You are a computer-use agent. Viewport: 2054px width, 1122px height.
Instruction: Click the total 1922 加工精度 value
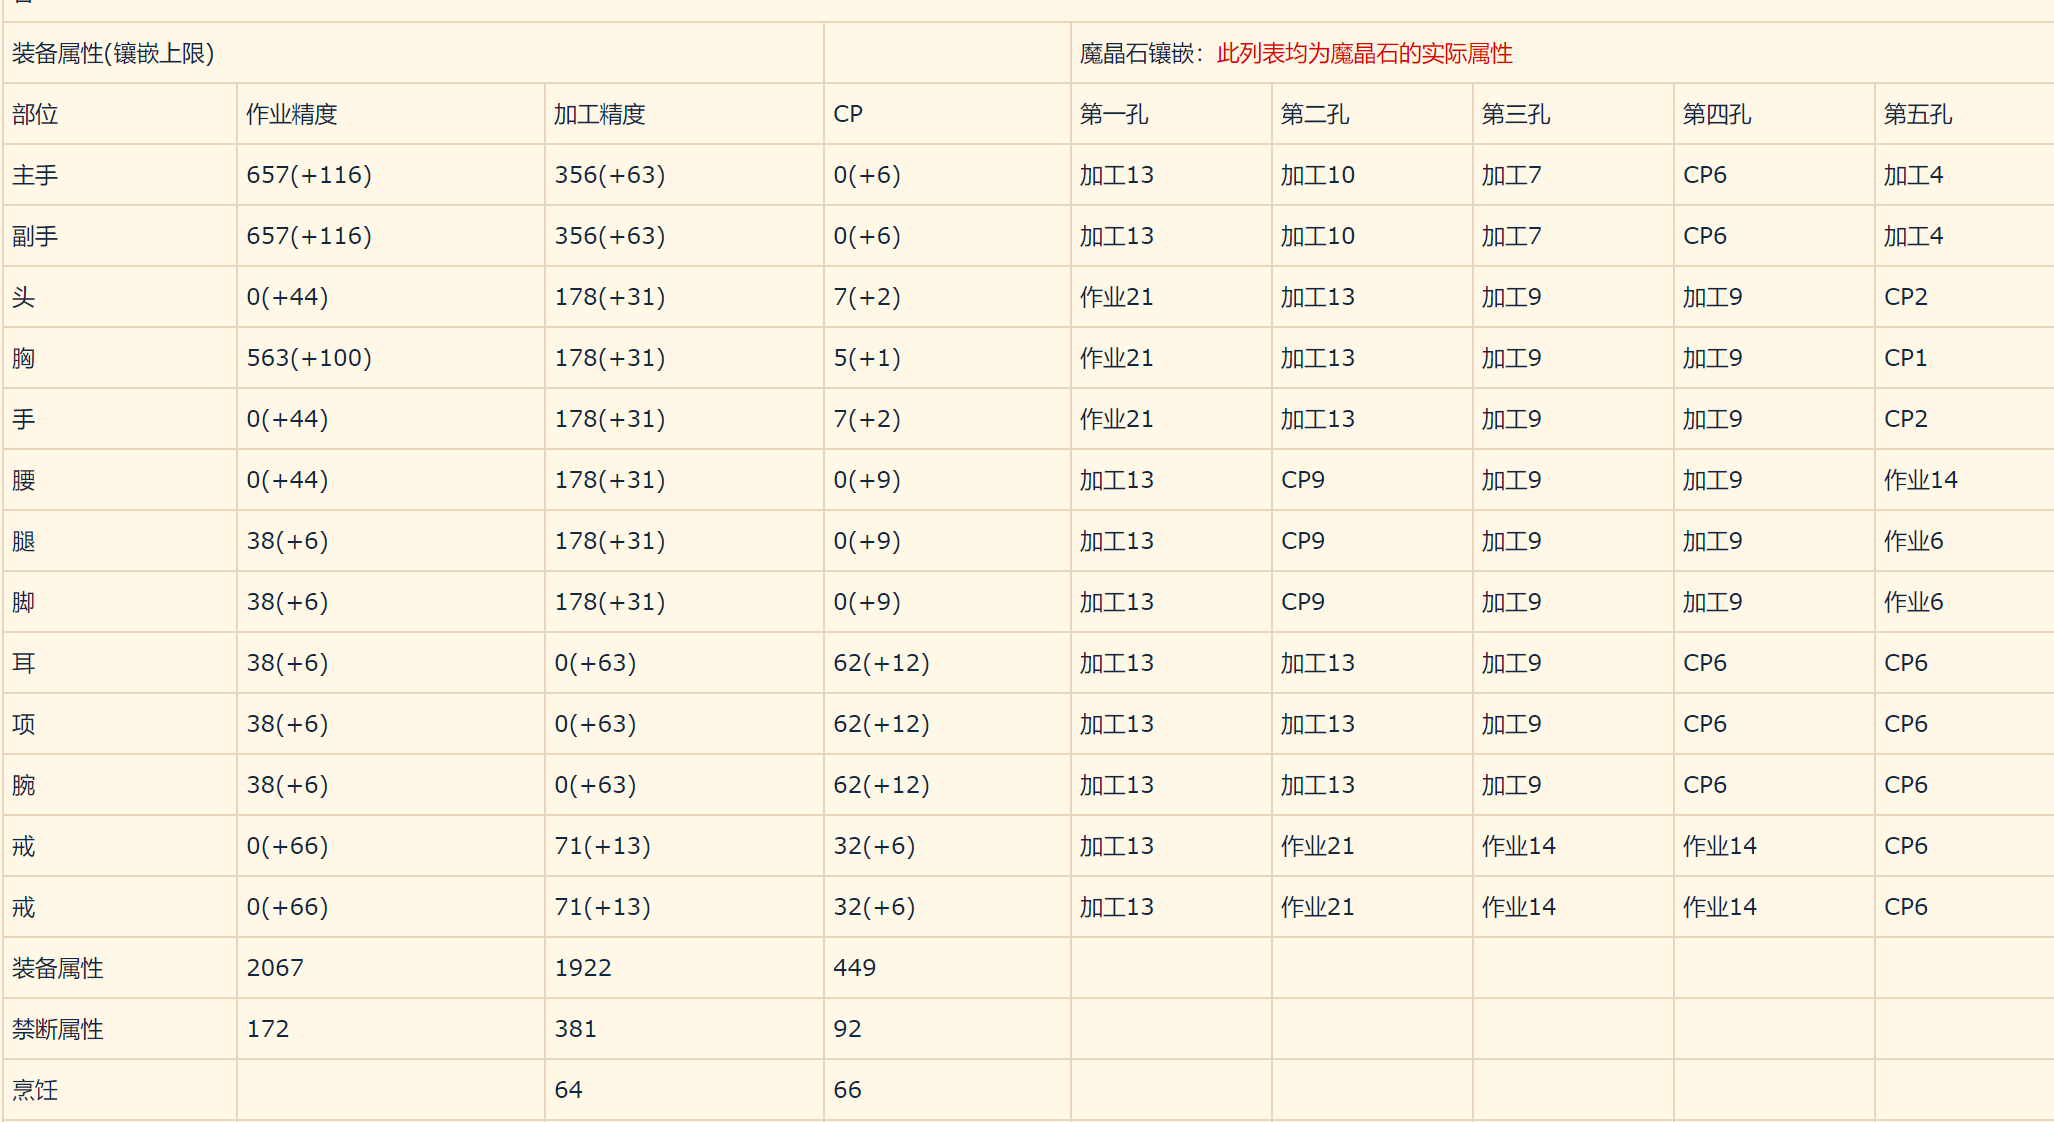(x=583, y=968)
